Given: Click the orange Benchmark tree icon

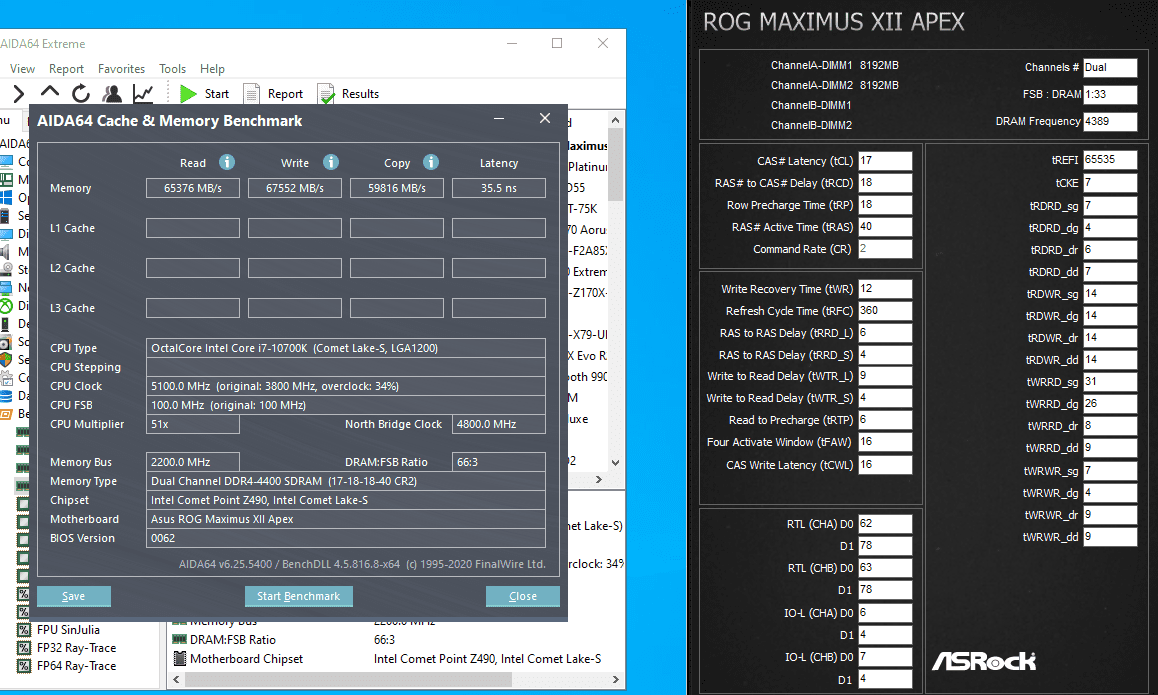Looking at the screenshot, I should coord(6,414).
